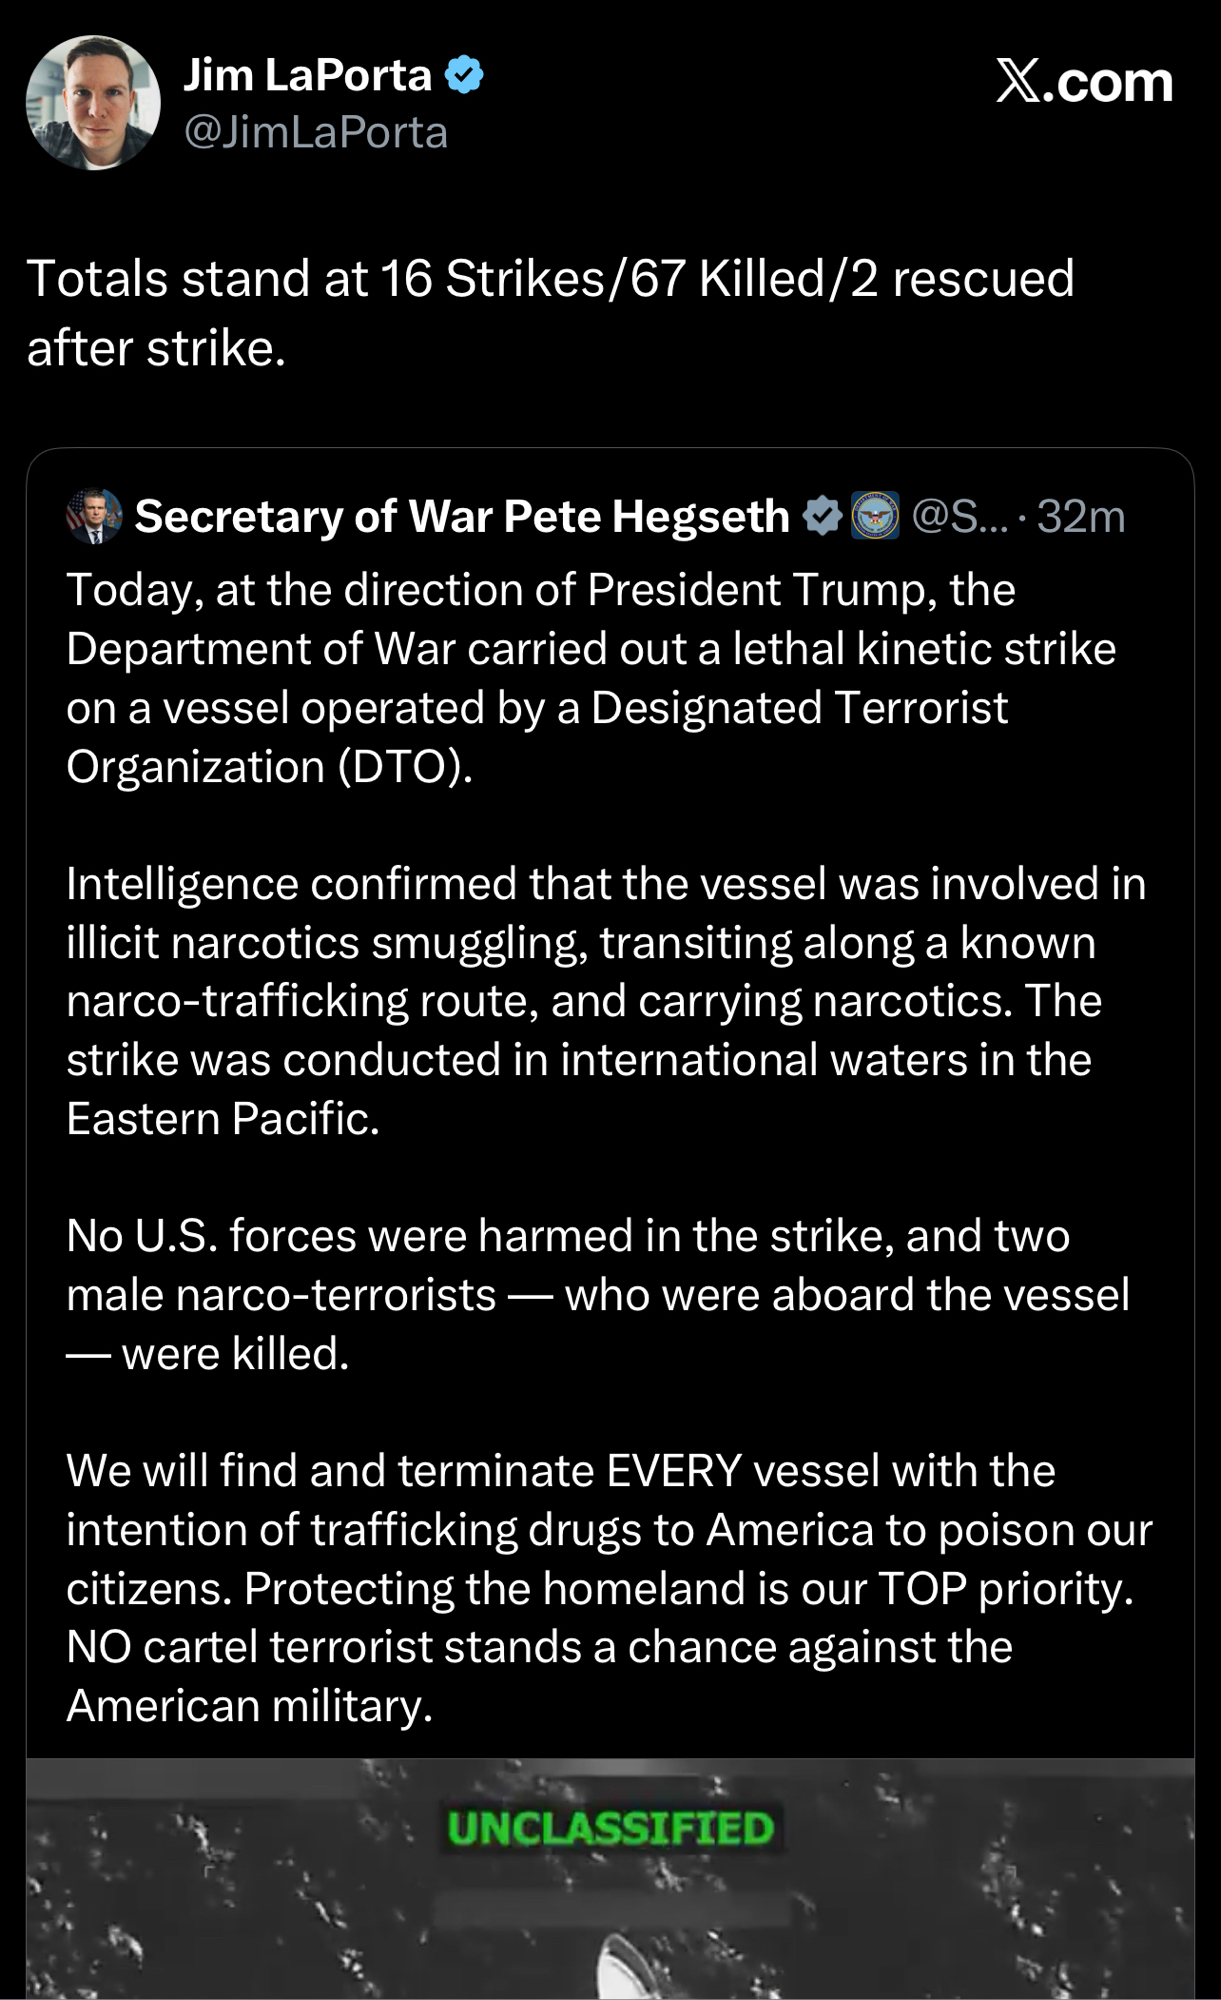Click Jim LaPorta's blue verified badge
Screen dimensions: 1221x2000
(x=464, y=75)
